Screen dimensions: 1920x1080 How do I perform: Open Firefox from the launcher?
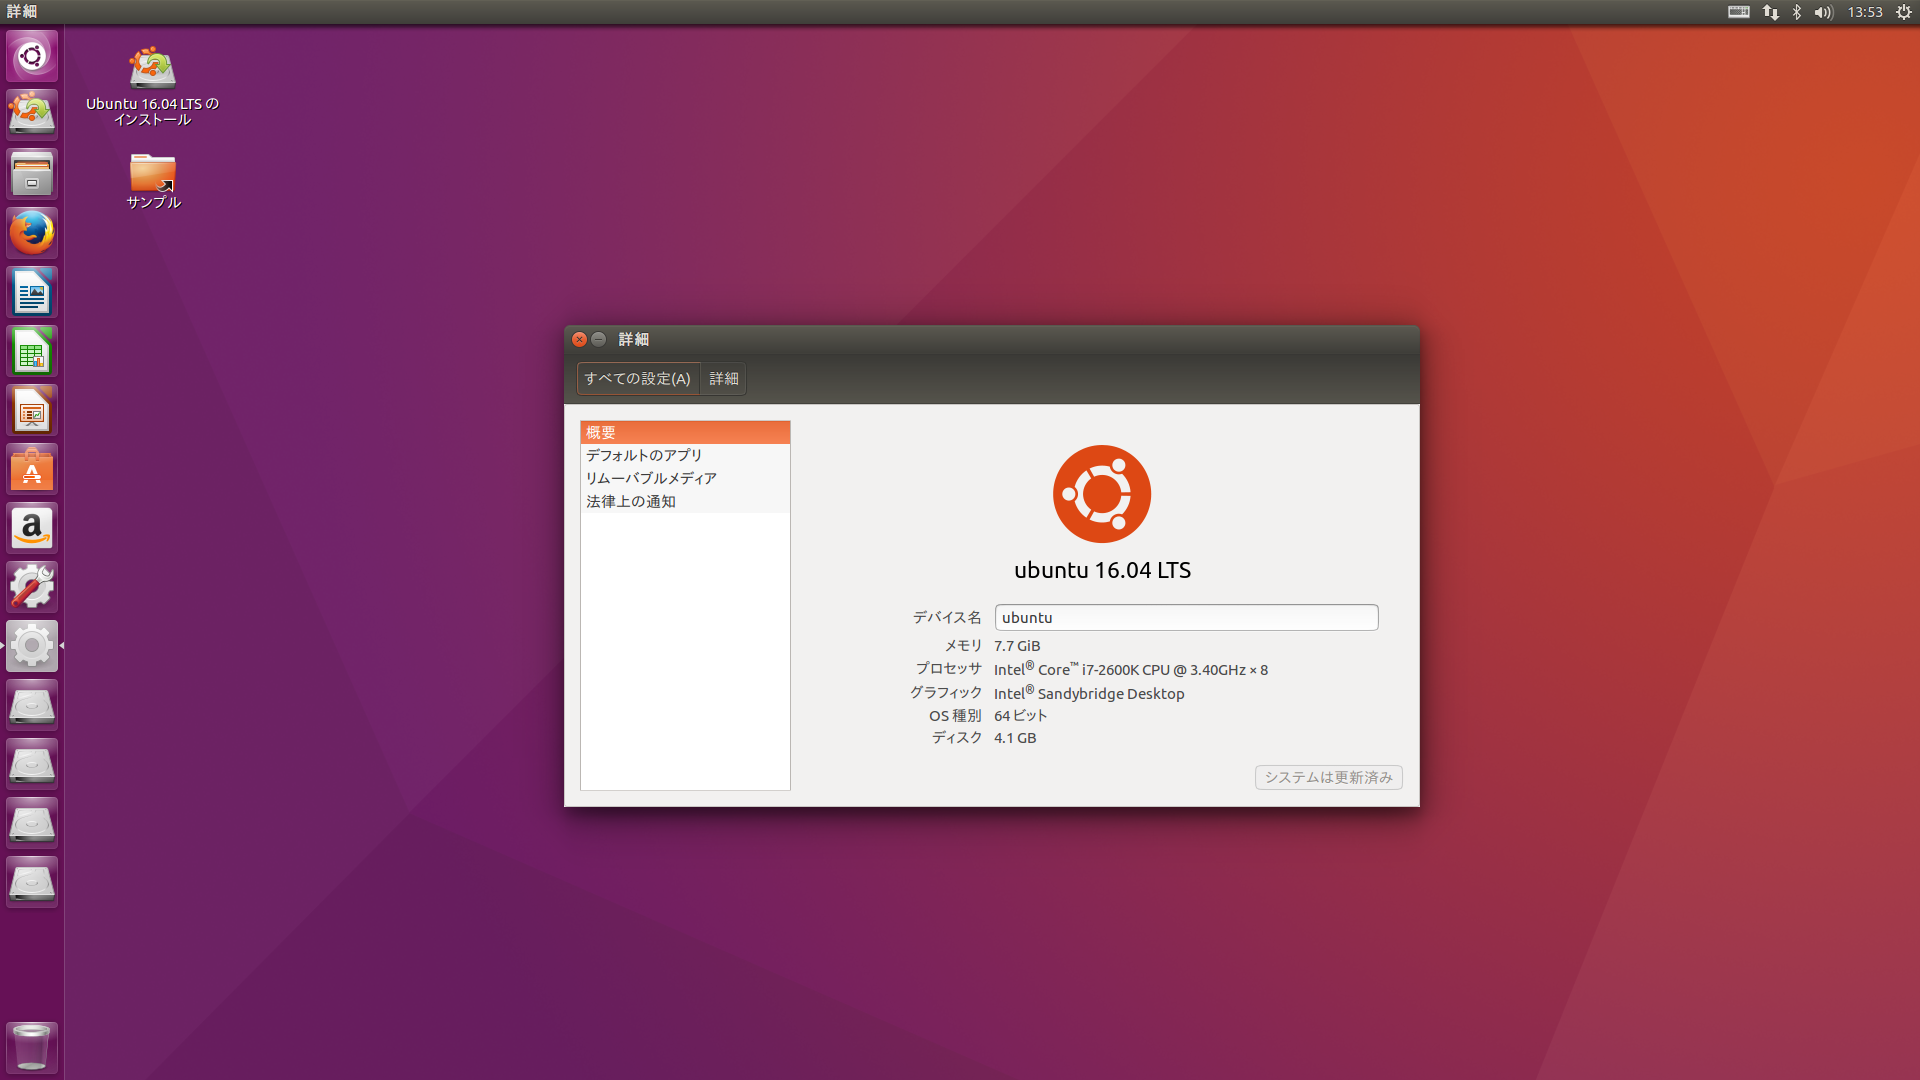click(32, 232)
